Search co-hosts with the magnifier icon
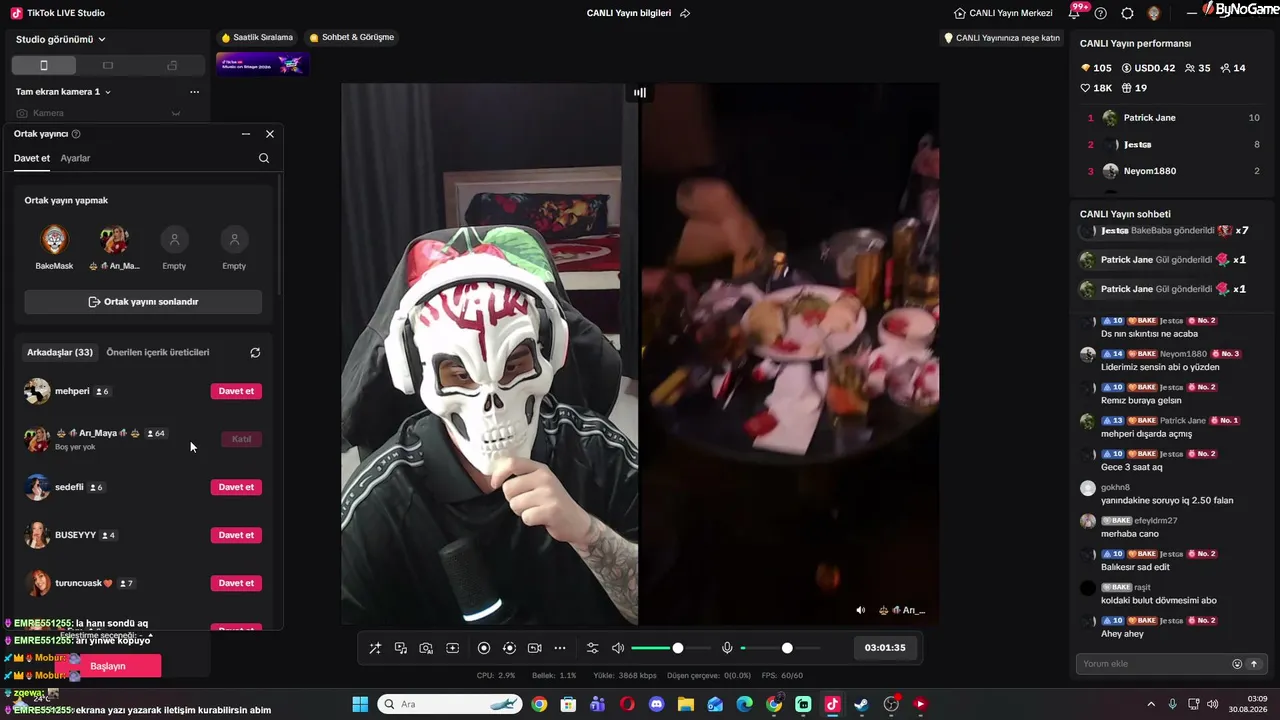This screenshot has height=720, width=1280. click(x=264, y=158)
